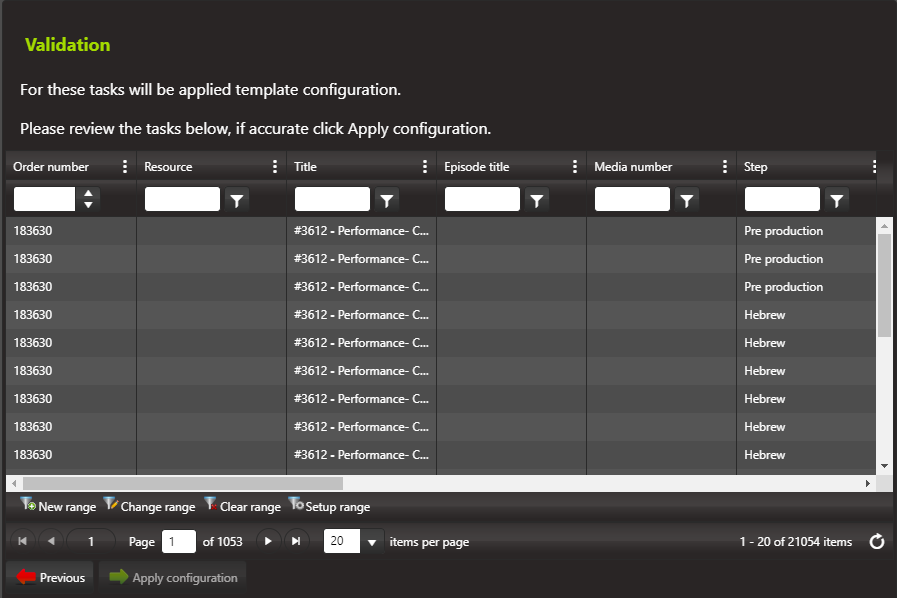Increase the Order number filter value
The image size is (897, 598).
click(x=89, y=193)
